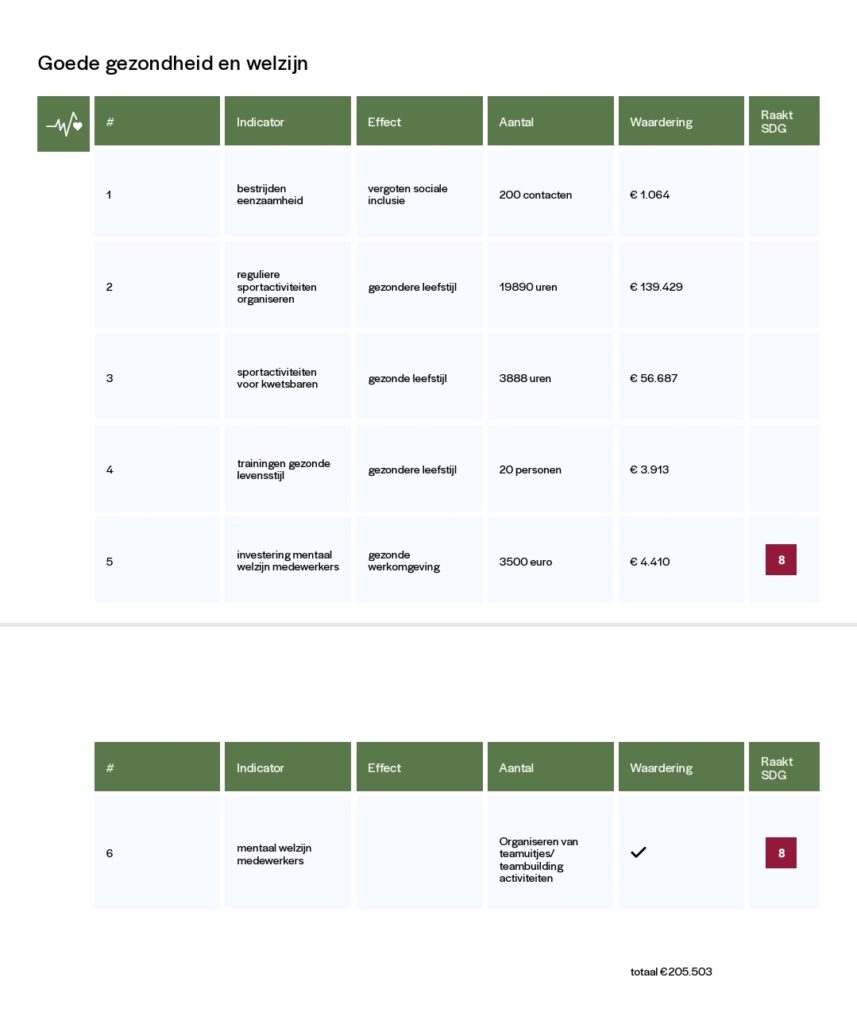Select 'investering mentaal welzijn medewerkers' cell
This screenshot has width=857, height=1024.
287,561
